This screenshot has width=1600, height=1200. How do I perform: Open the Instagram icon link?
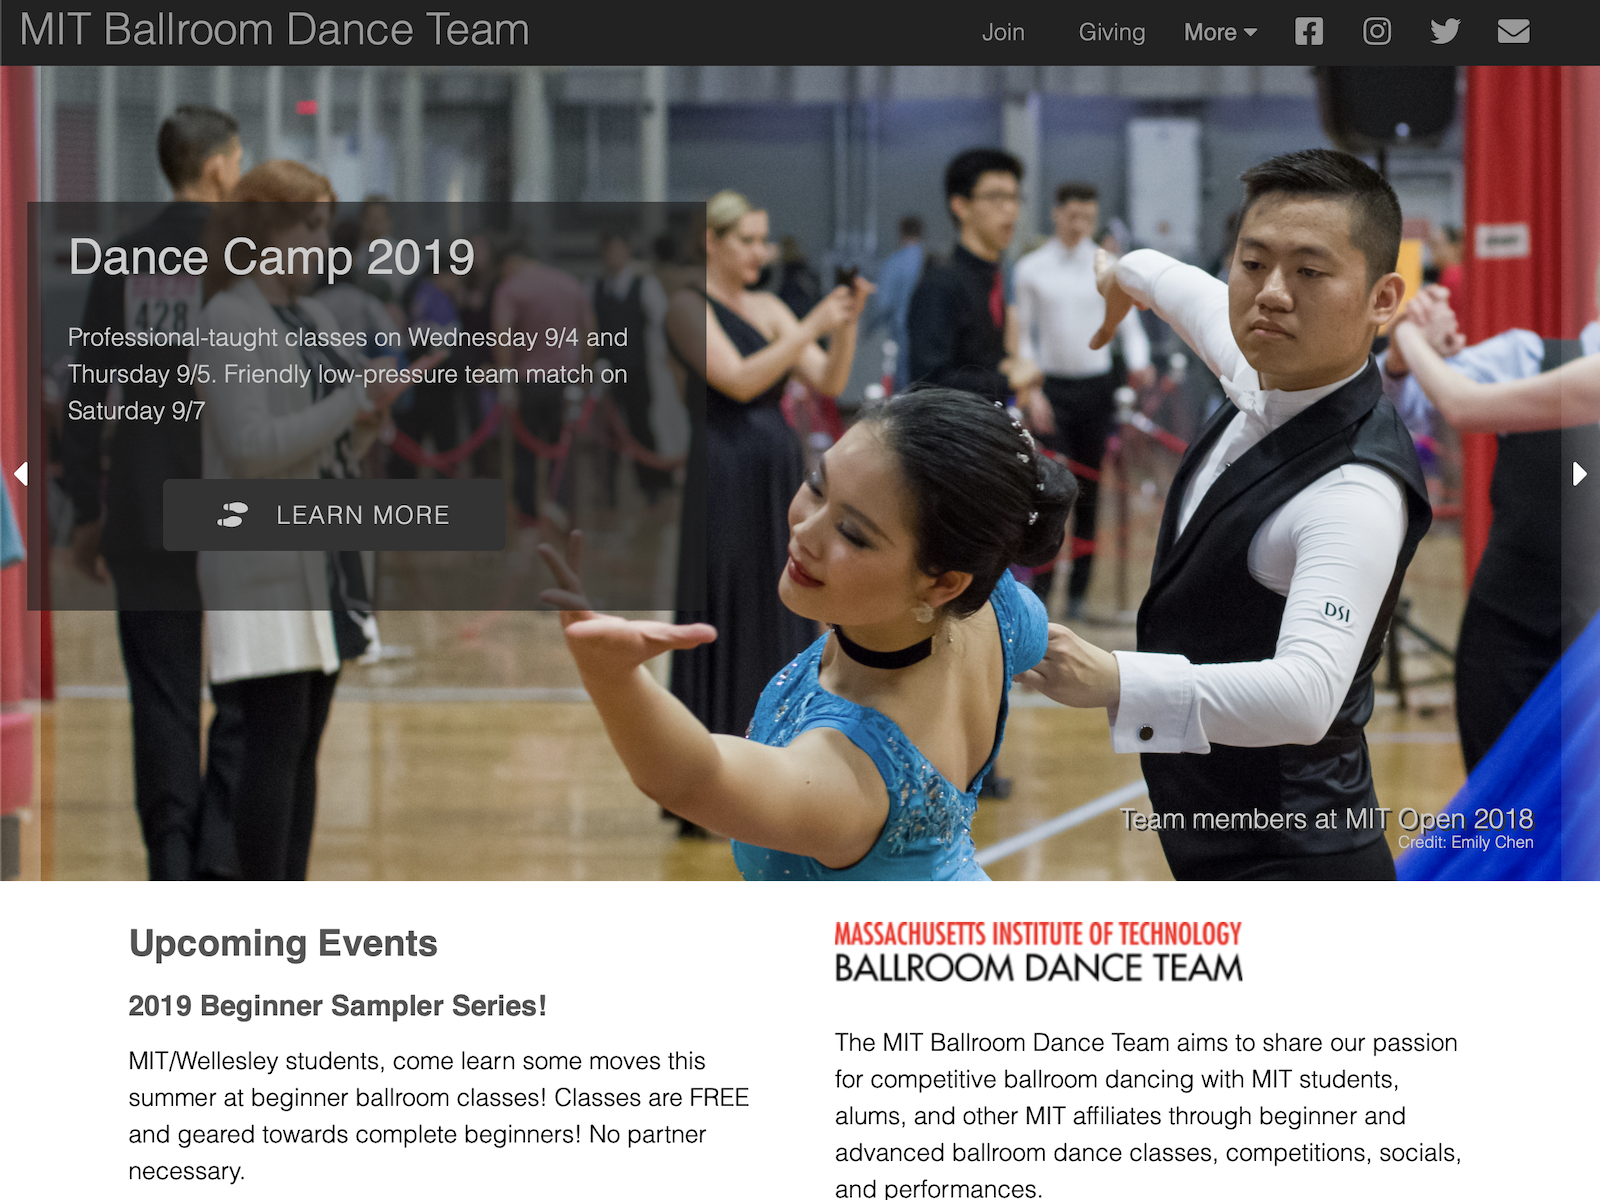tap(1377, 32)
